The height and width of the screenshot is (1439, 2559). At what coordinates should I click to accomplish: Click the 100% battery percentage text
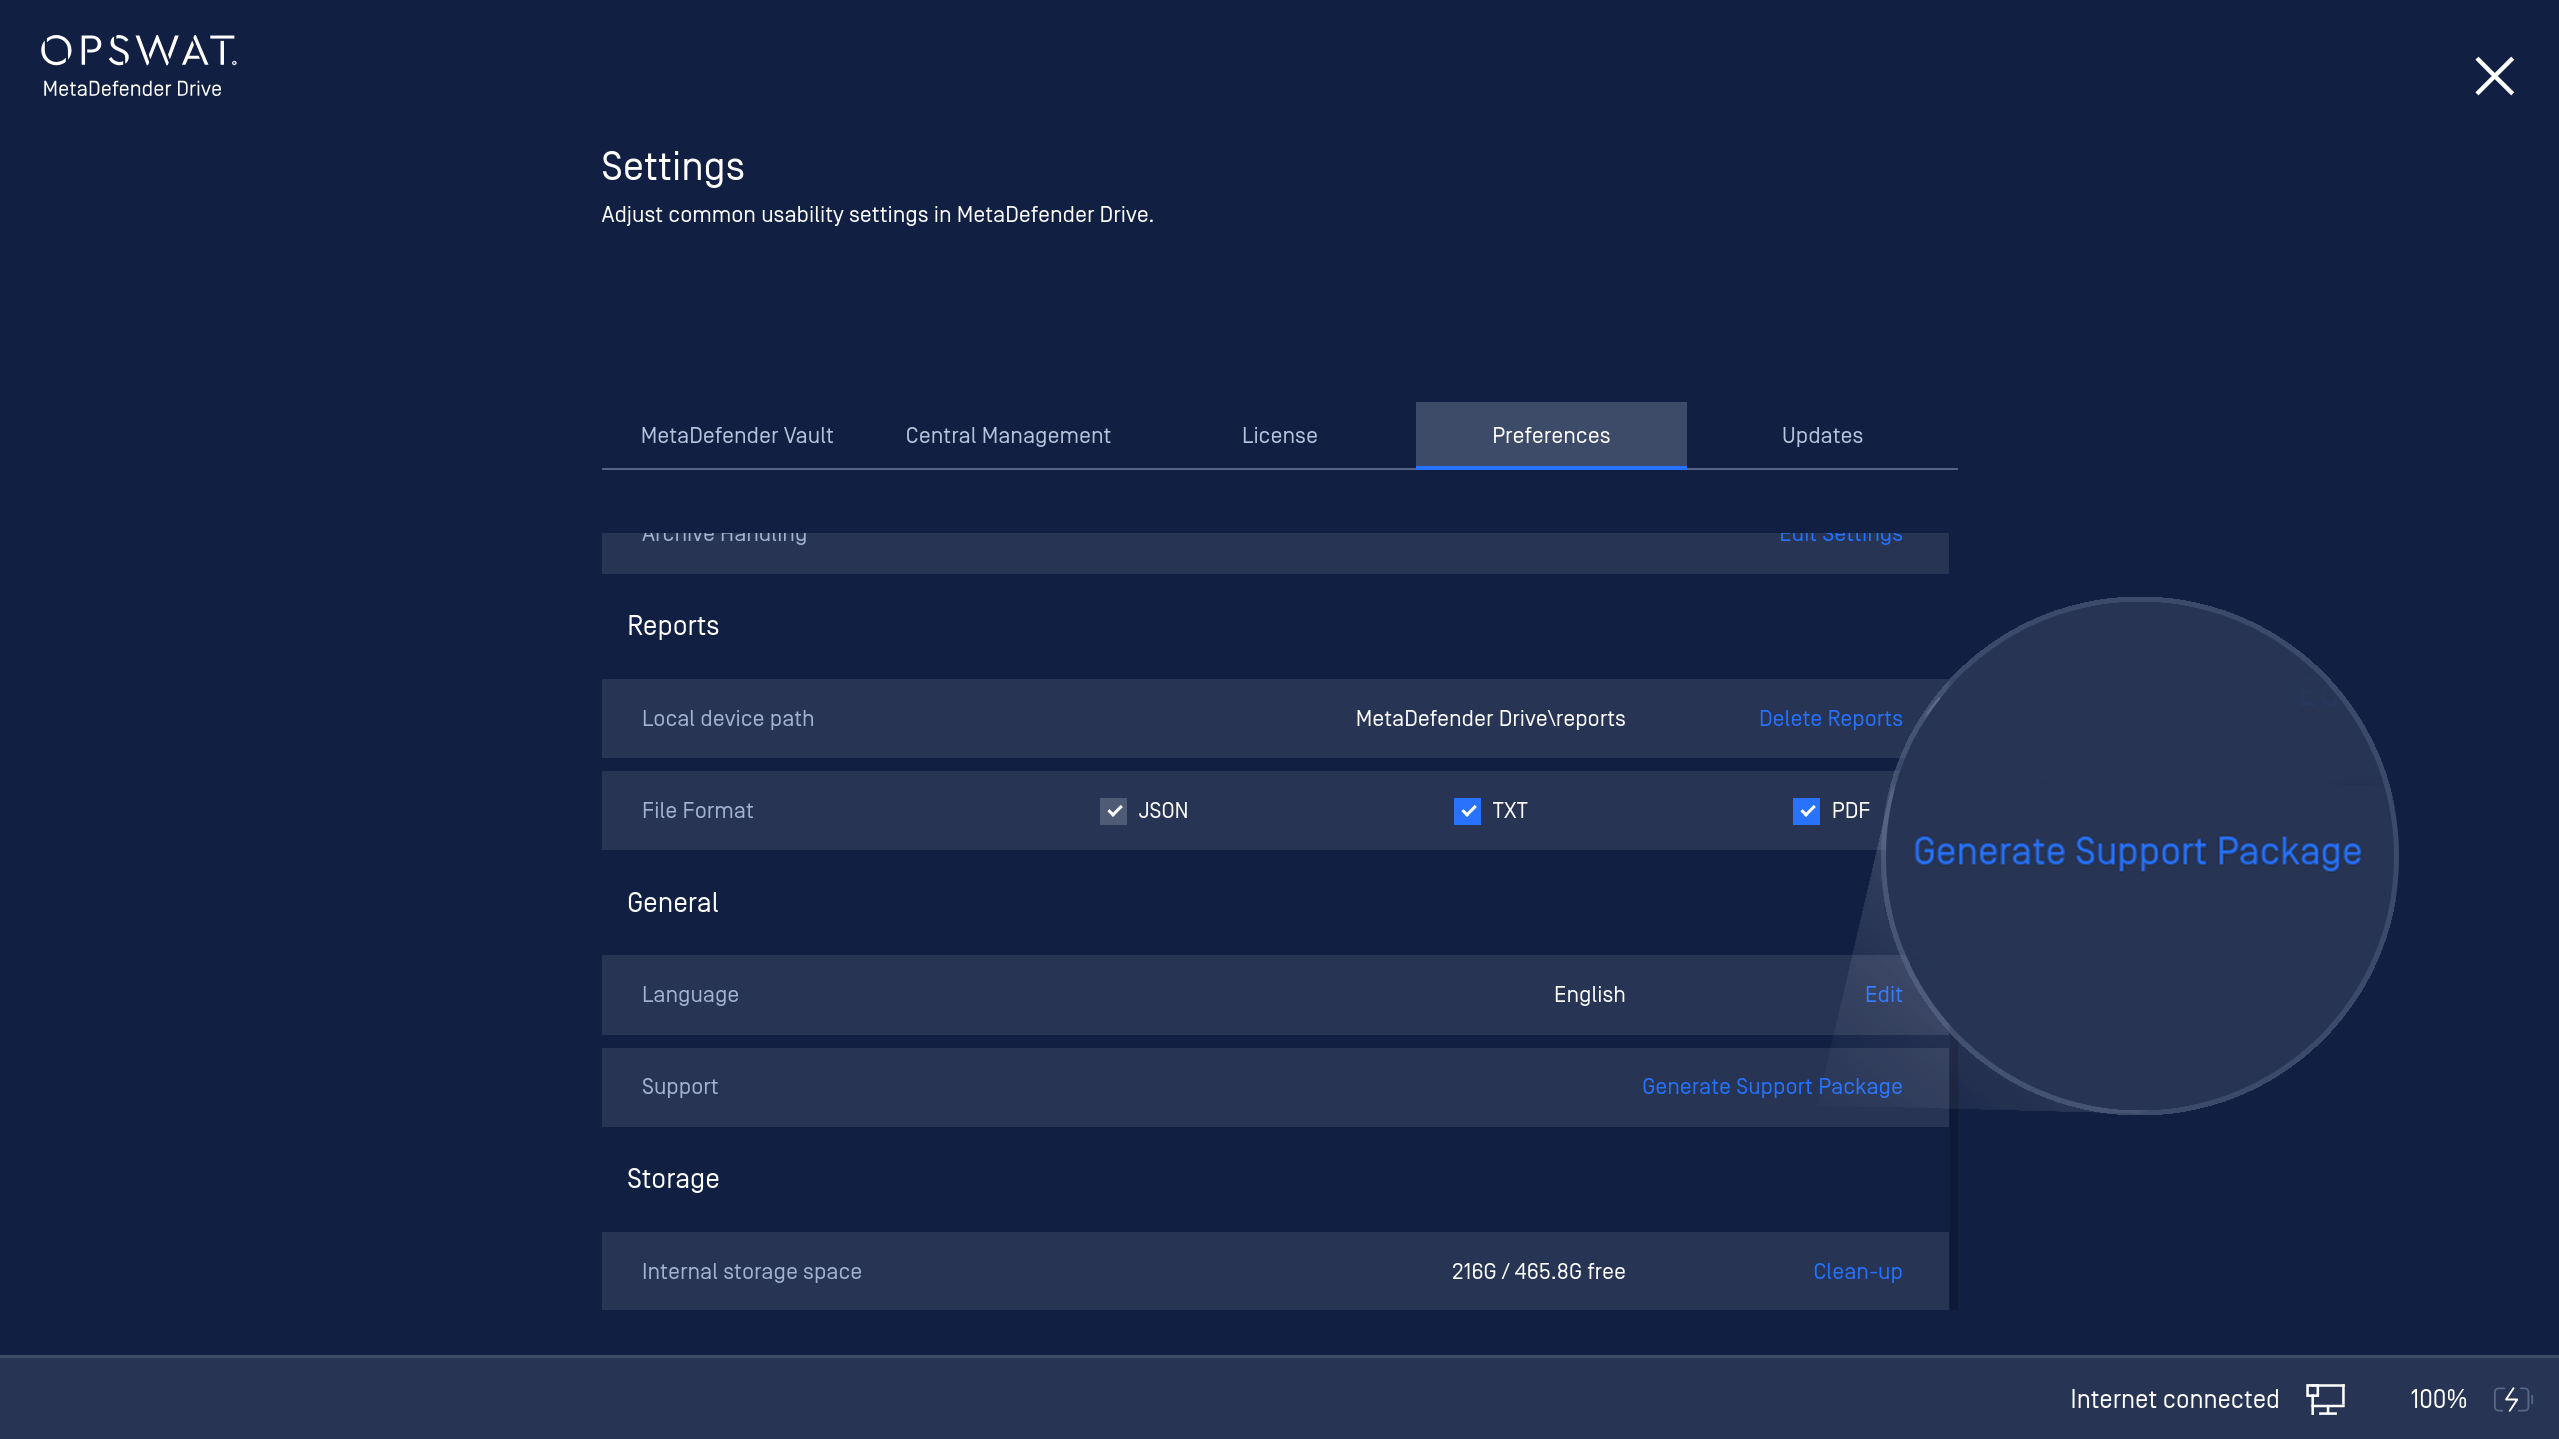coord(2438,1399)
